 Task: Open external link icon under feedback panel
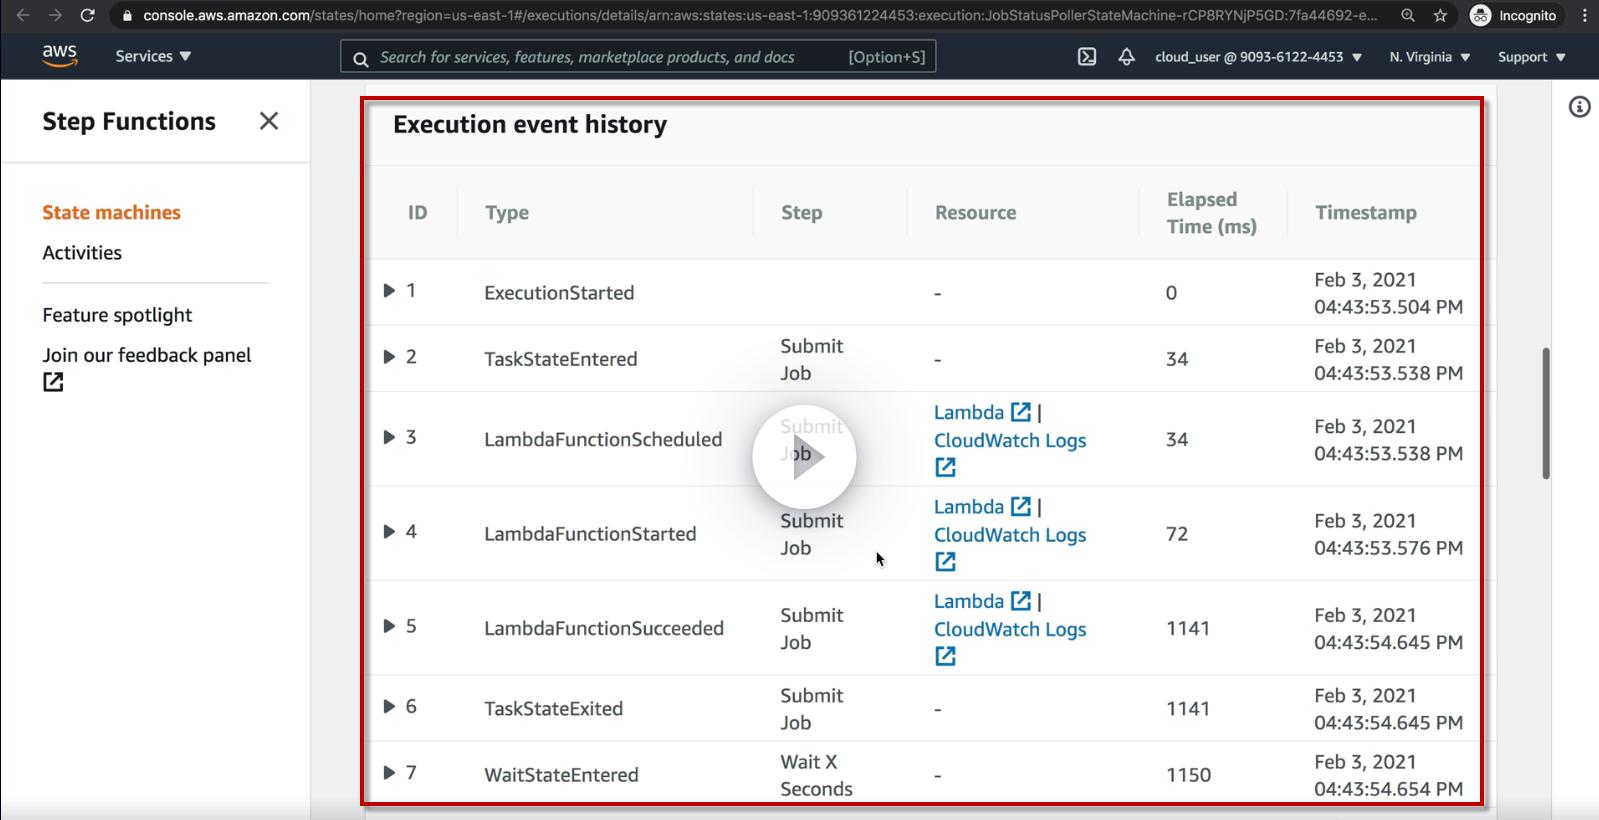coord(53,382)
